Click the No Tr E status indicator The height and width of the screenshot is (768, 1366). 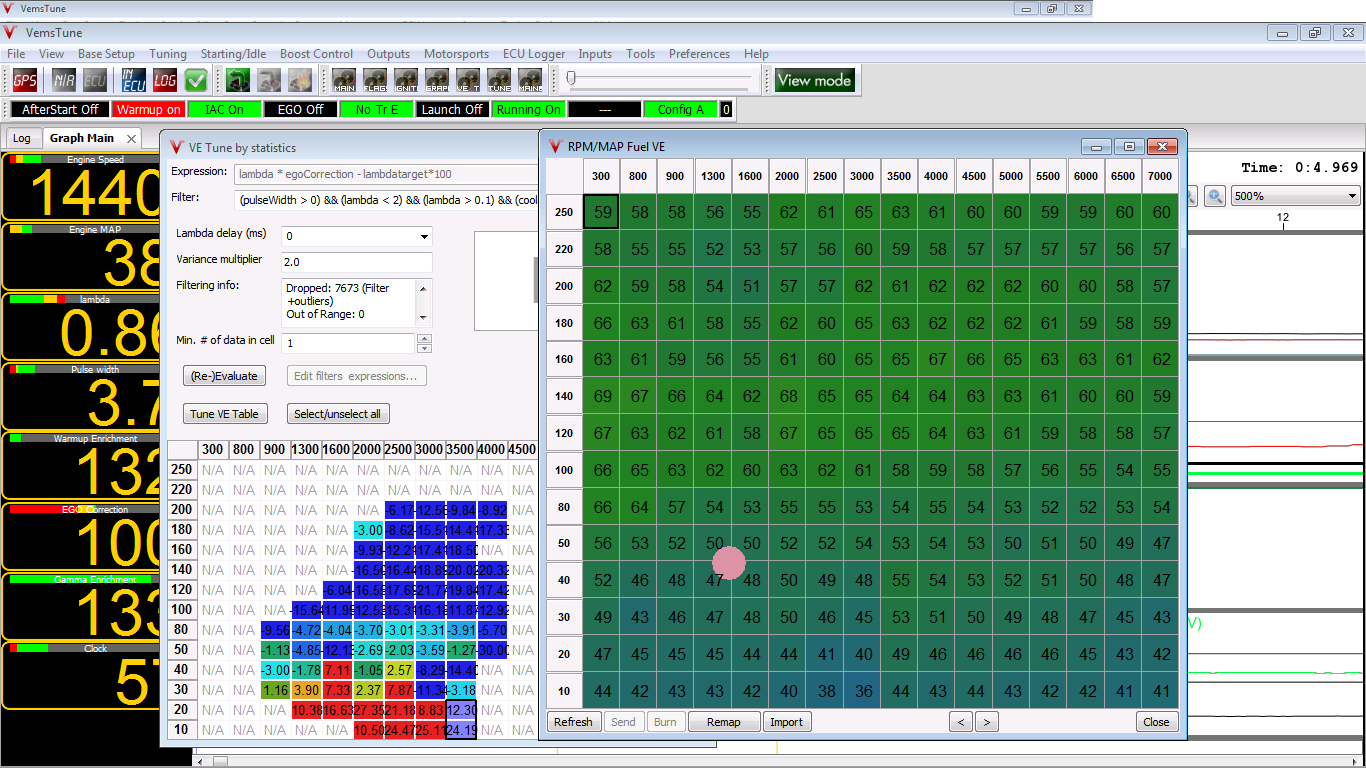coord(376,109)
